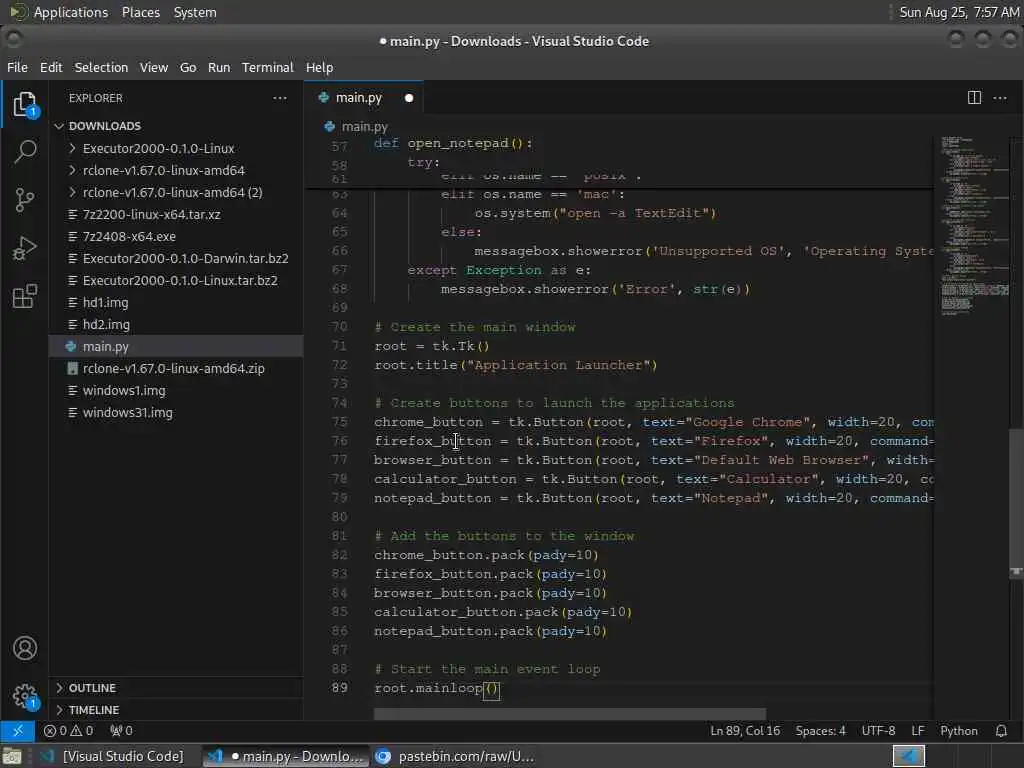Click main.py in the breadcrumb
The image size is (1024, 768).
click(x=364, y=127)
